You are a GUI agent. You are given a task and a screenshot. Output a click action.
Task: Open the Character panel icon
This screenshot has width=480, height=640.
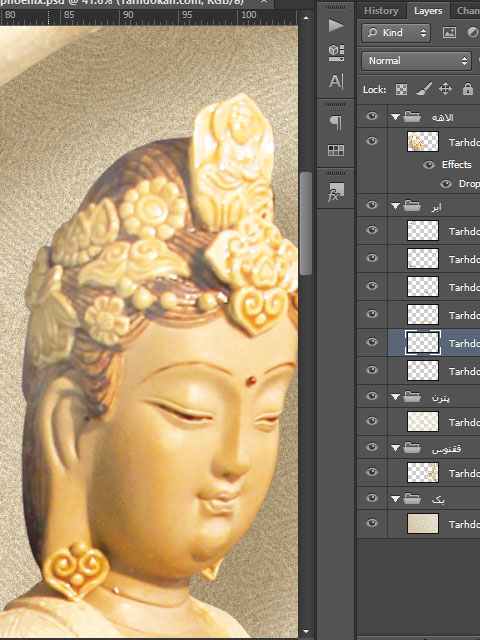[336, 81]
